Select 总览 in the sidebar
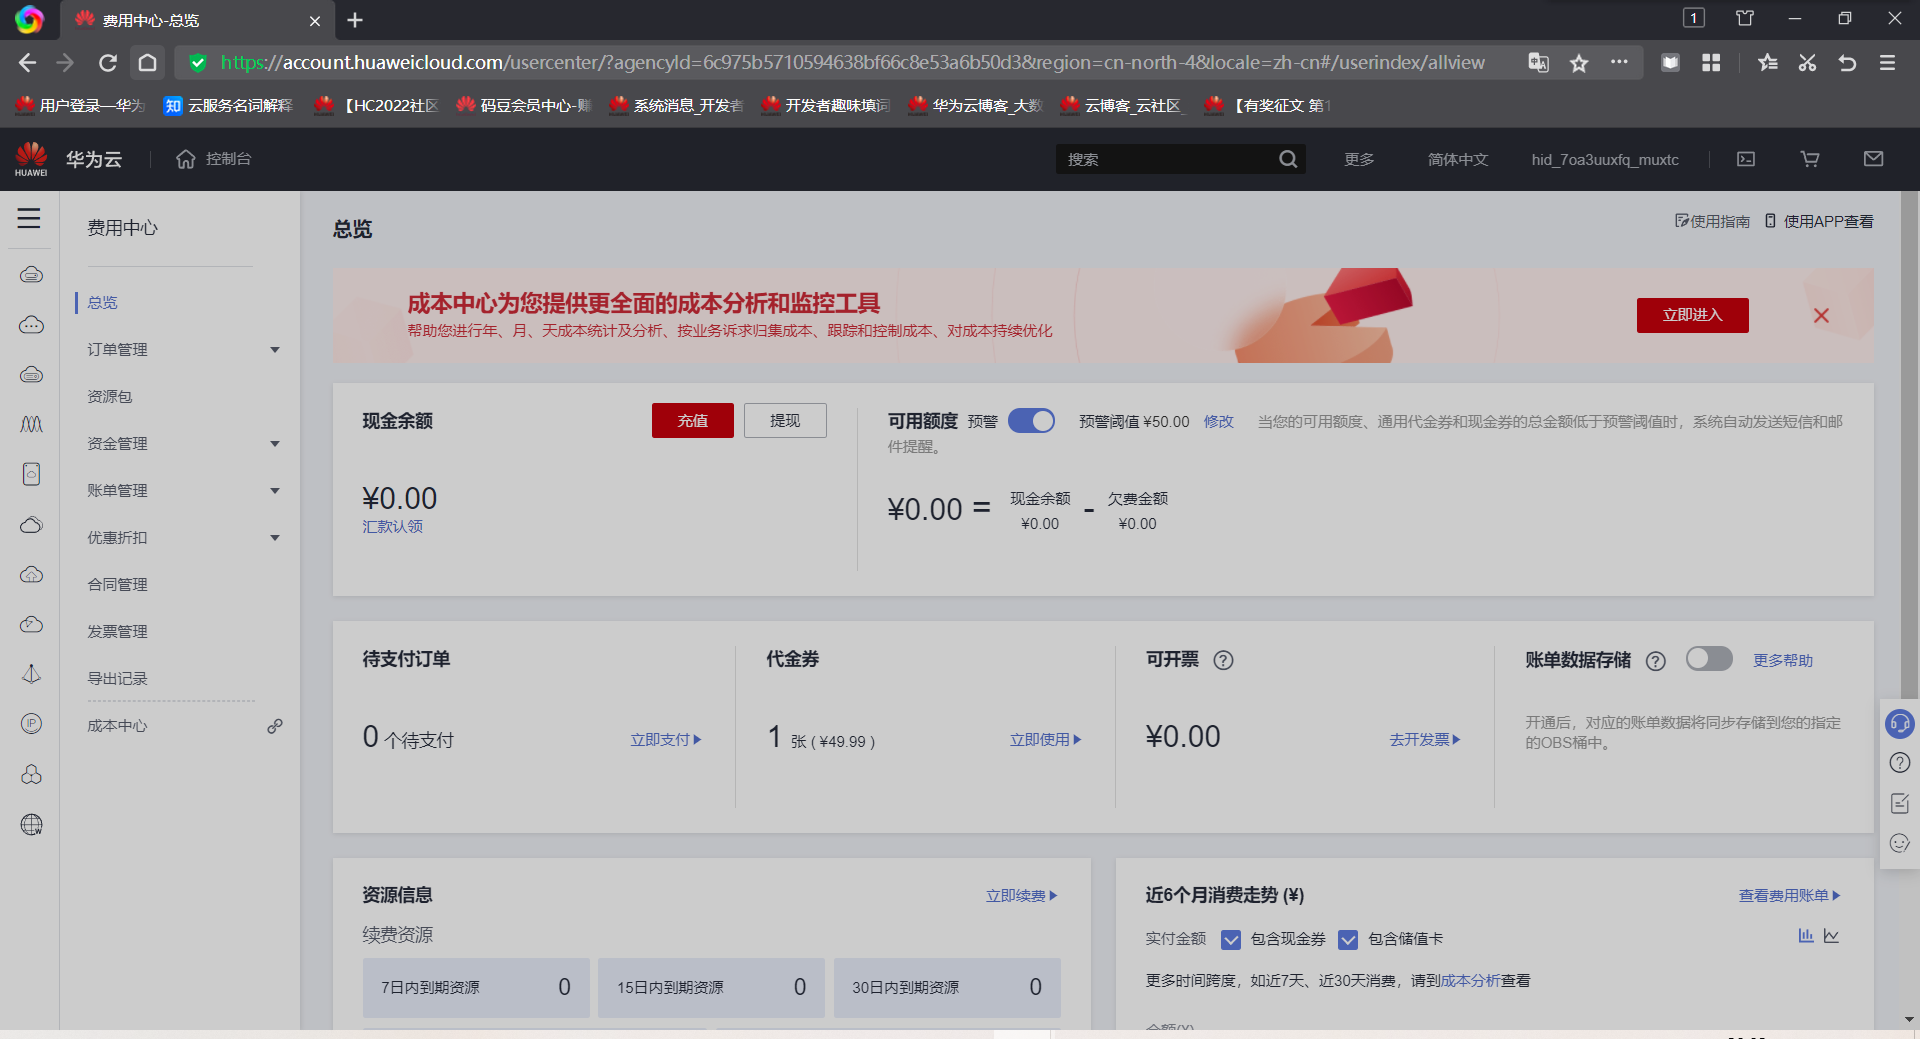Viewport: 1920px width, 1039px height. coord(102,303)
